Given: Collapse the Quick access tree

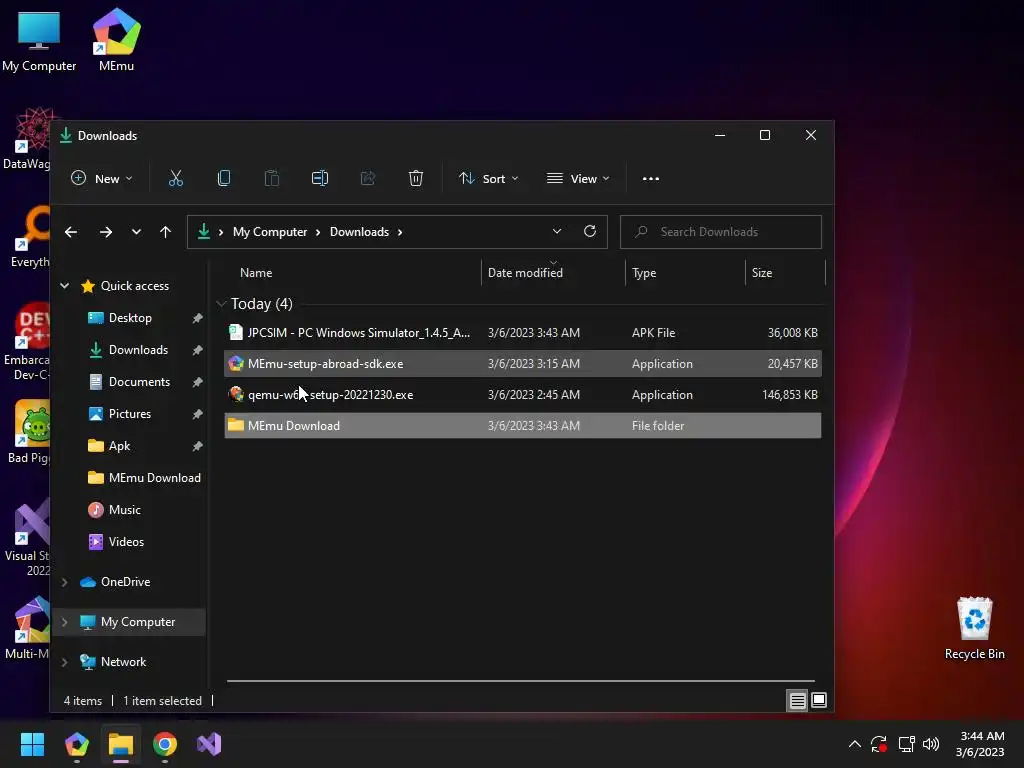Looking at the screenshot, I should [65, 285].
